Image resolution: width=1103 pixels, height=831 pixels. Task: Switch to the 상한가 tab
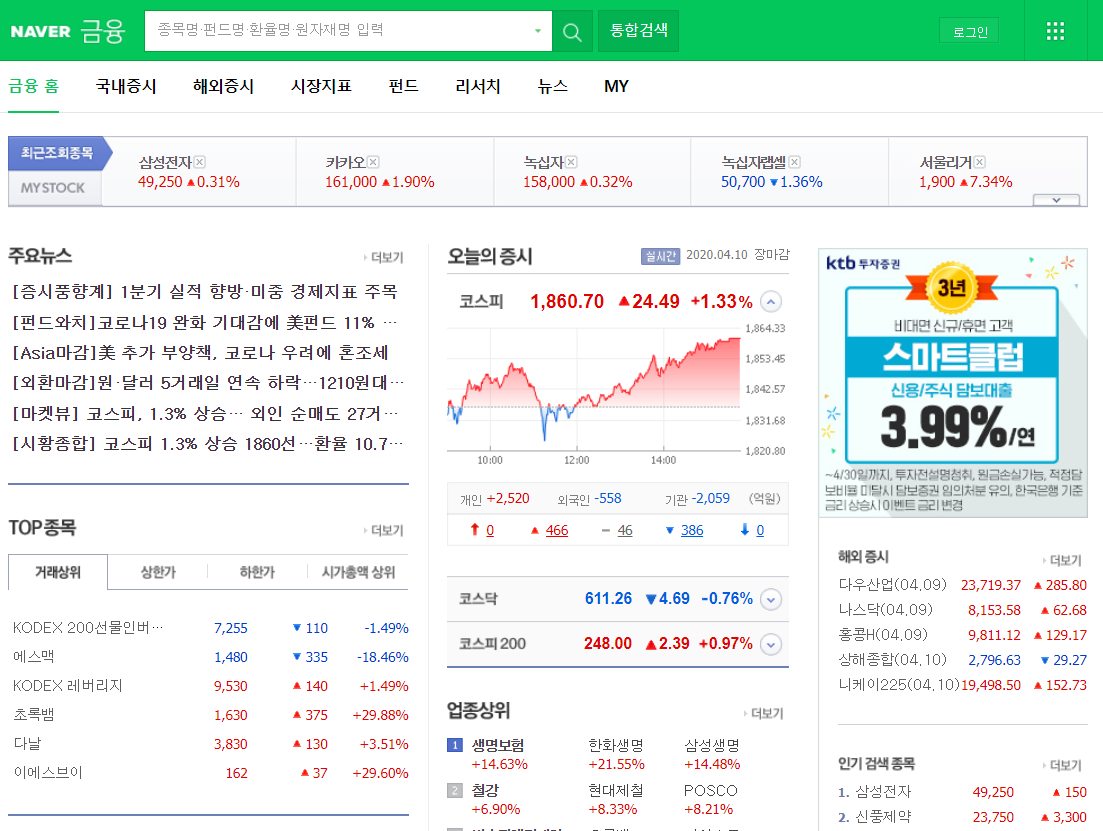pos(158,572)
